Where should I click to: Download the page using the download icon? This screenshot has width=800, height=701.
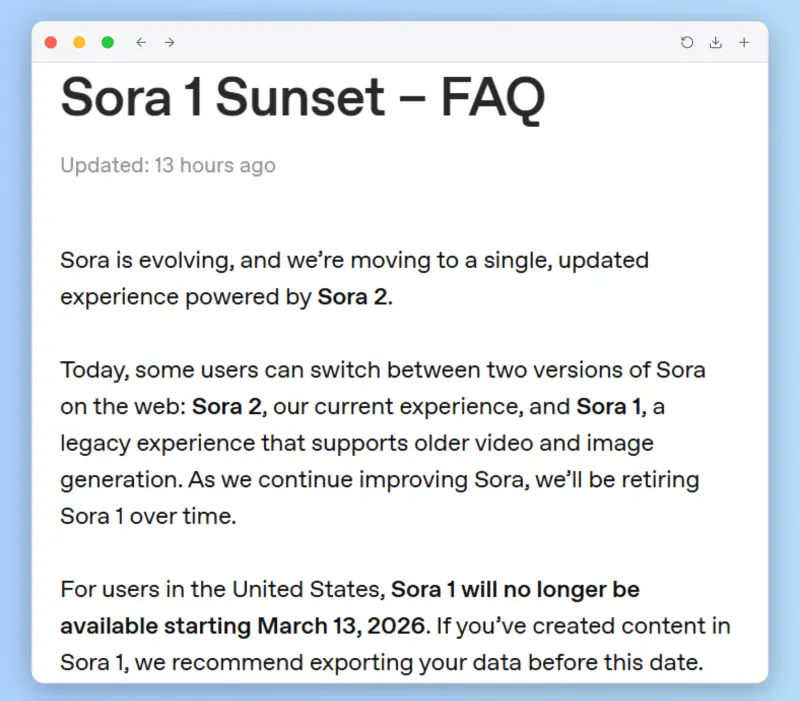tap(716, 42)
